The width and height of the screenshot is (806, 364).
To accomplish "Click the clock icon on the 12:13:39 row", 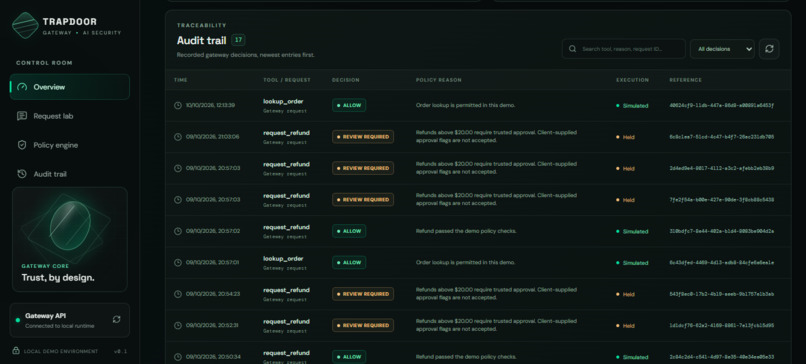I will tap(178, 105).
